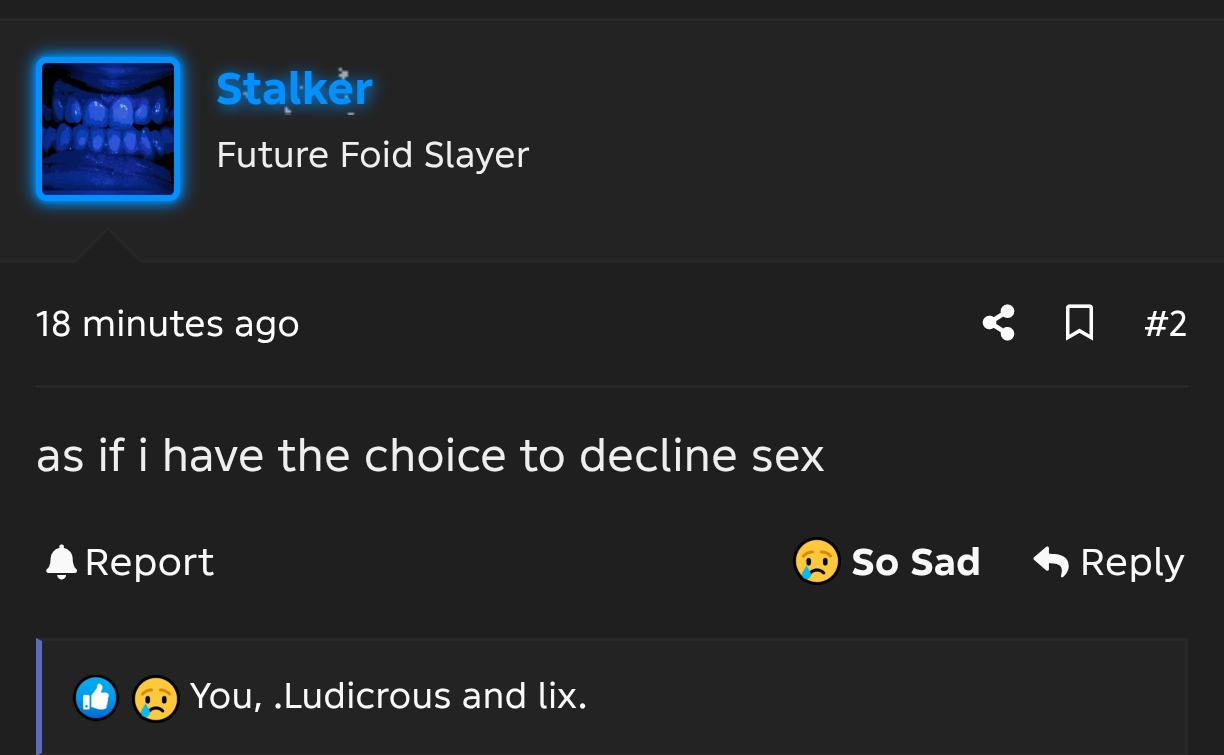The height and width of the screenshot is (755, 1224).
Task: Open Stalker's blue teeth avatar image
Action: [x=107, y=129]
